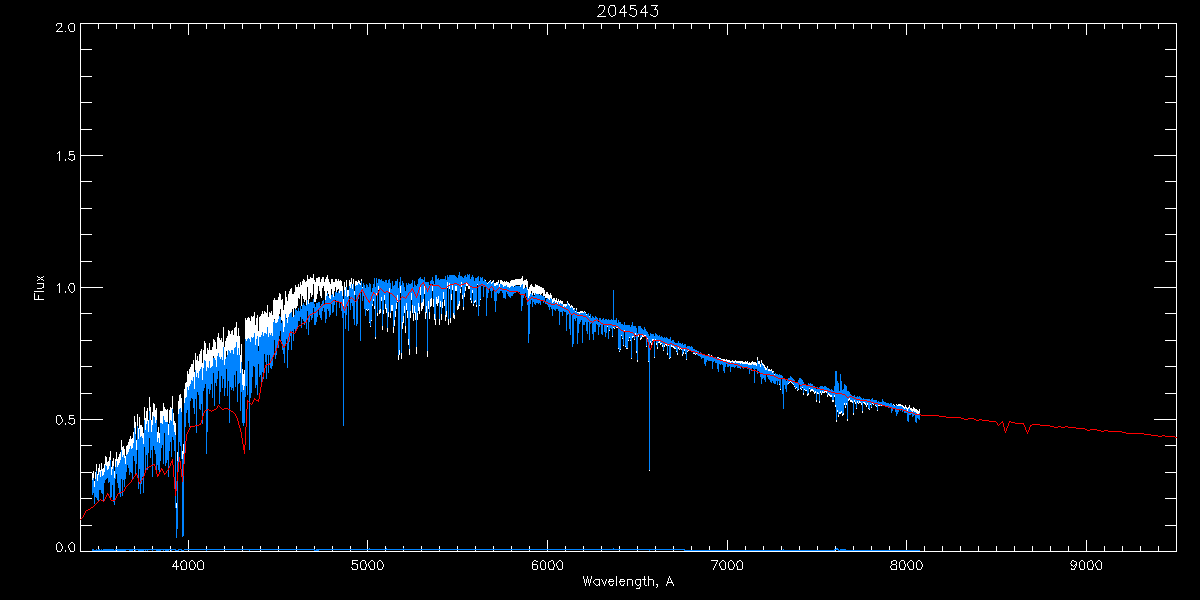Click the 1.5 flux tick label
The width and height of the screenshot is (1200, 600).
point(66,157)
